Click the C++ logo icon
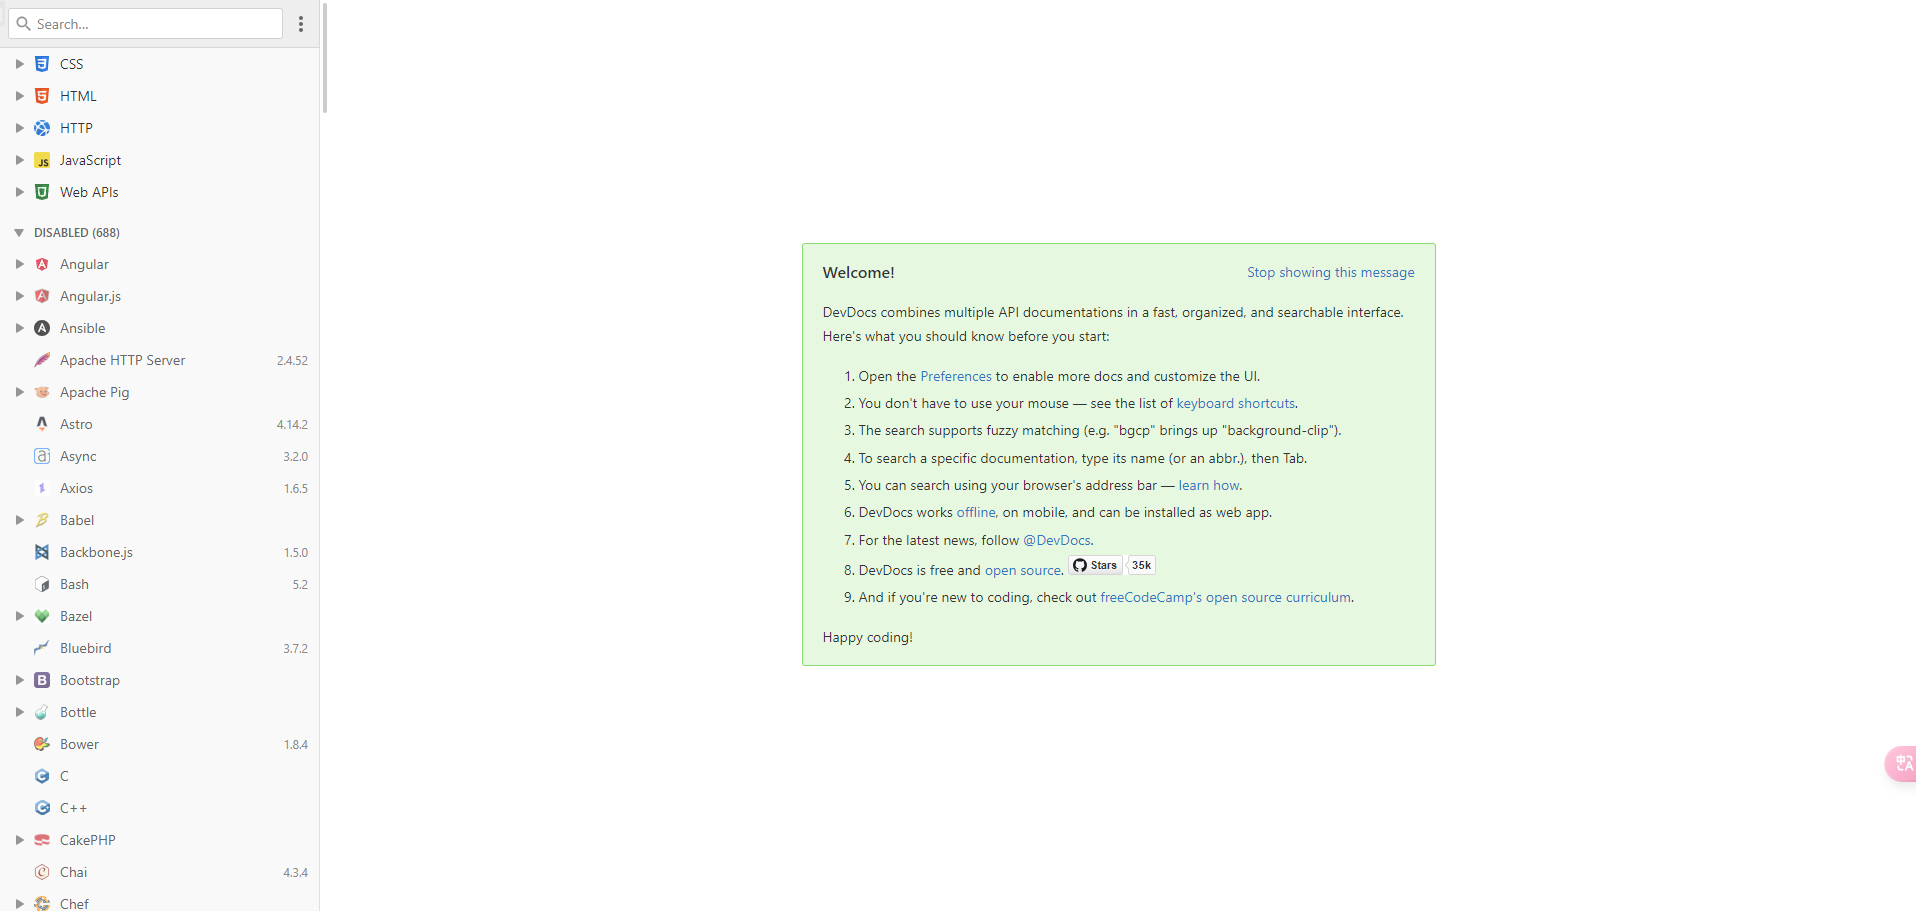Image resolution: width=1916 pixels, height=911 pixels. pyautogui.click(x=42, y=808)
